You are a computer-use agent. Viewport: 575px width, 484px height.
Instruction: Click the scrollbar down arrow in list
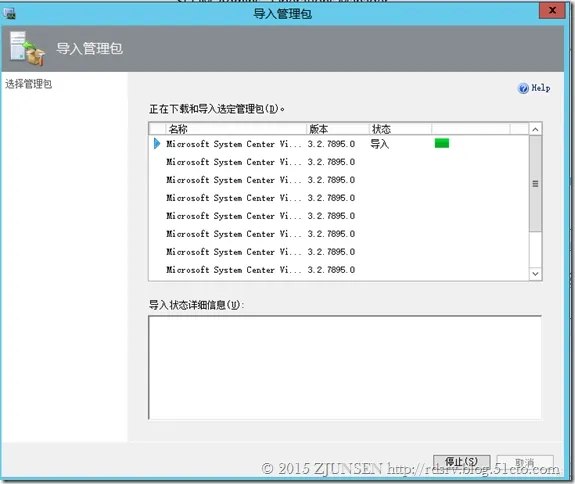535,274
